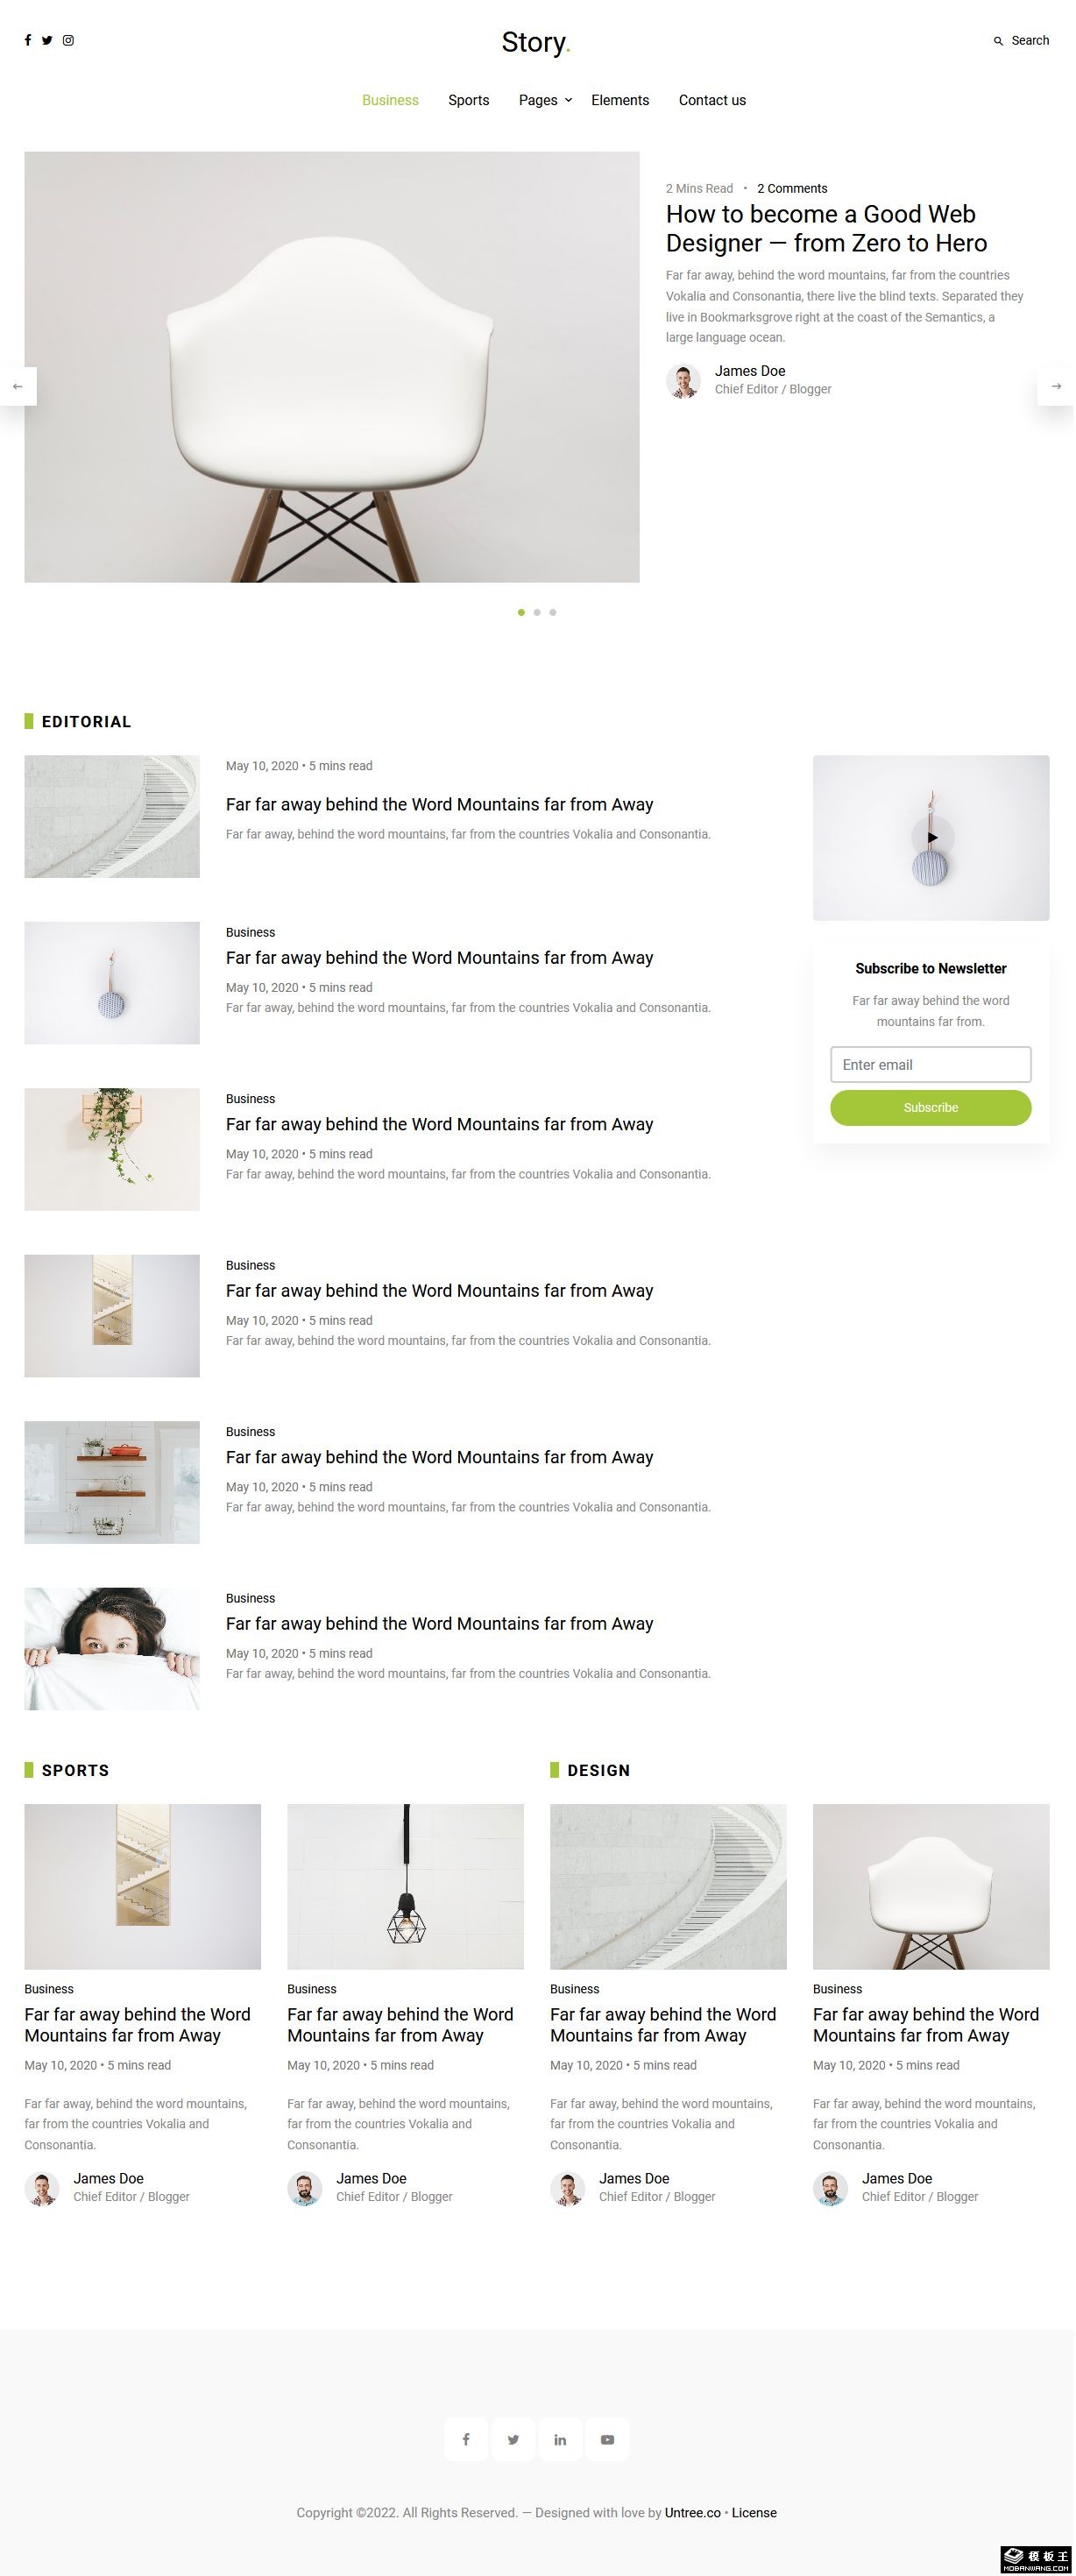Open the Instagram icon in header
1076x2576 pixels.
tap(68, 40)
